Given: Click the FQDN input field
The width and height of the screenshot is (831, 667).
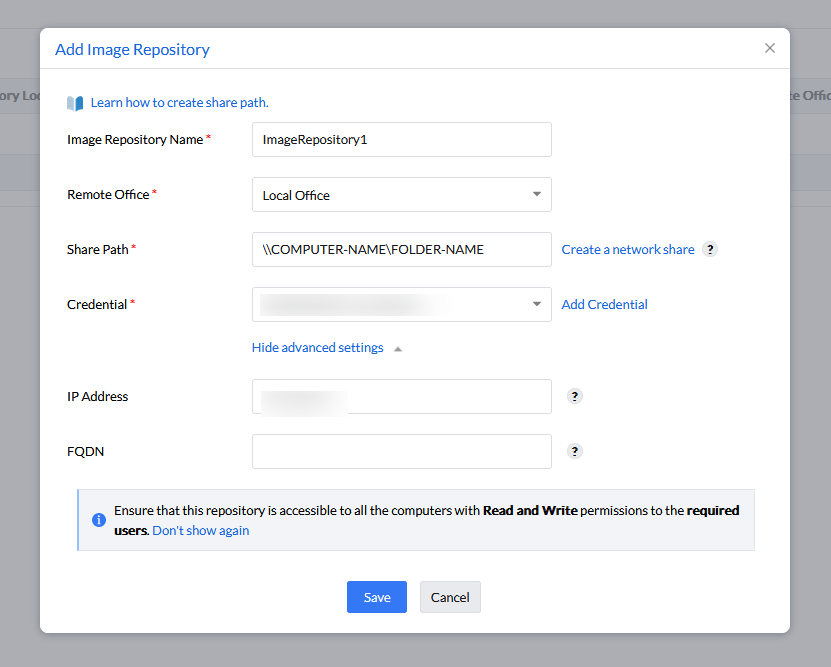Looking at the screenshot, I should pos(401,451).
